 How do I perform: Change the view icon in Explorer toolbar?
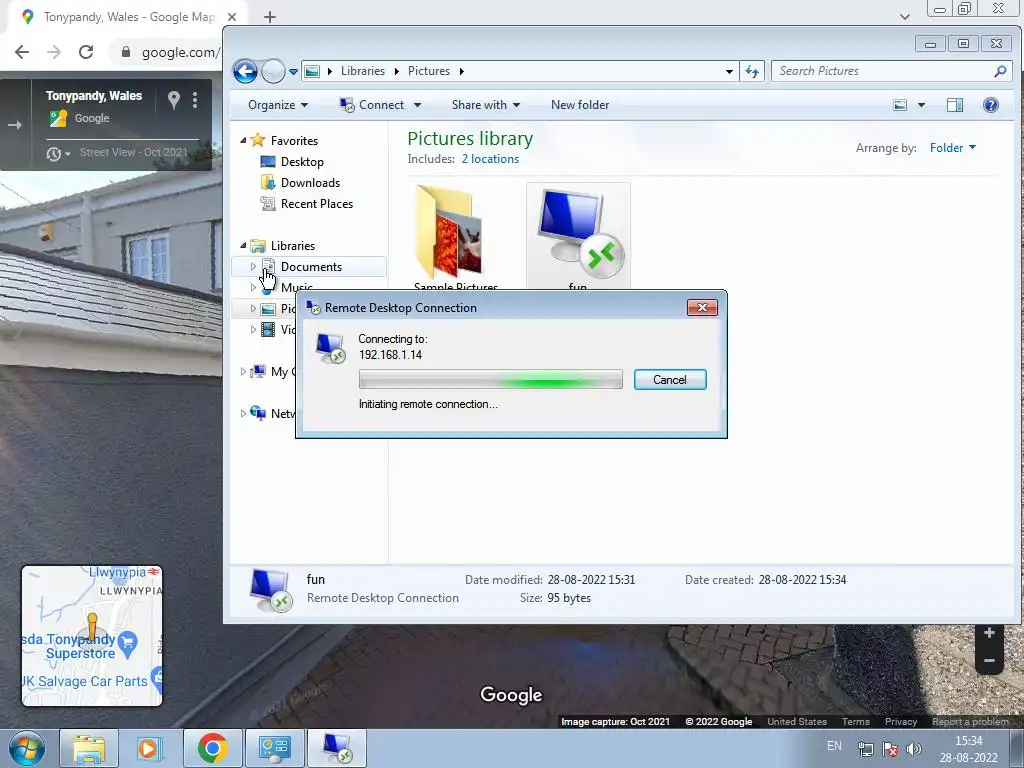pos(900,105)
